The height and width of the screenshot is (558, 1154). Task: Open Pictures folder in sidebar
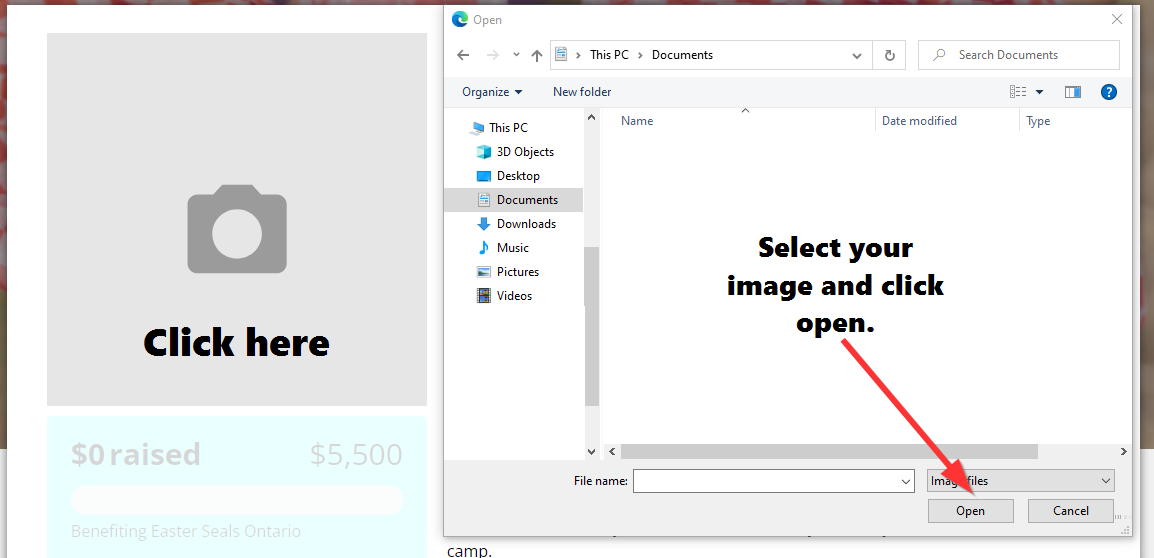(x=517, y=272)
